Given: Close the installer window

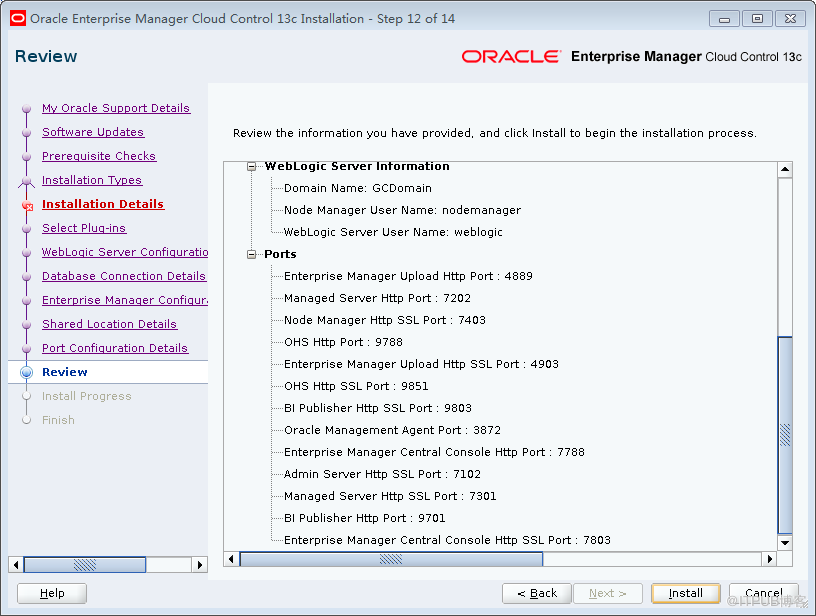Looking at the screenshot, I should click(790, 19).
